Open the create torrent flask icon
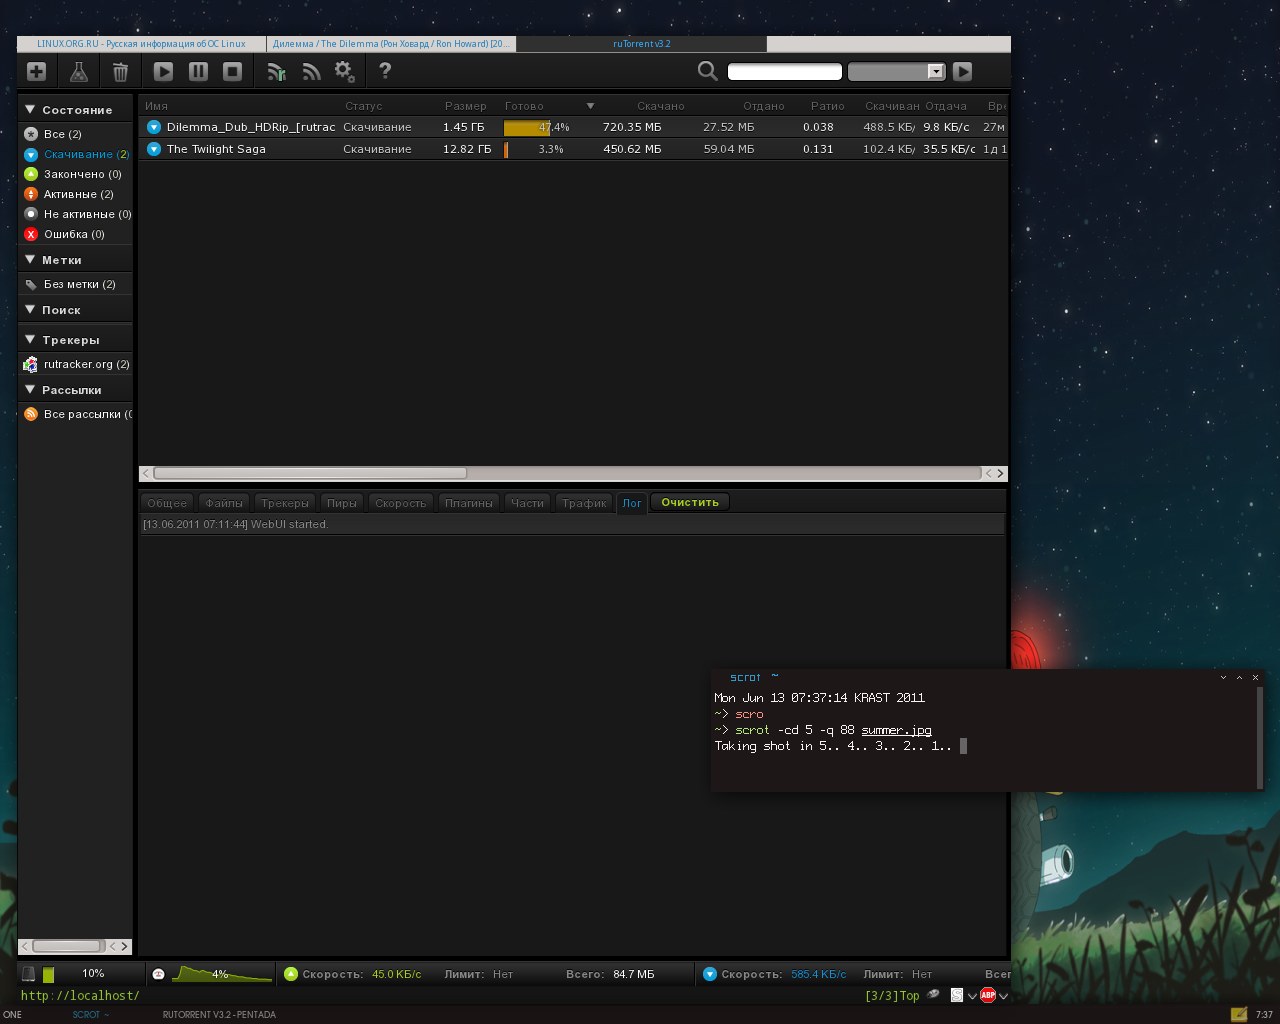The image size is (1280, 1024). [x=78, y=71]
